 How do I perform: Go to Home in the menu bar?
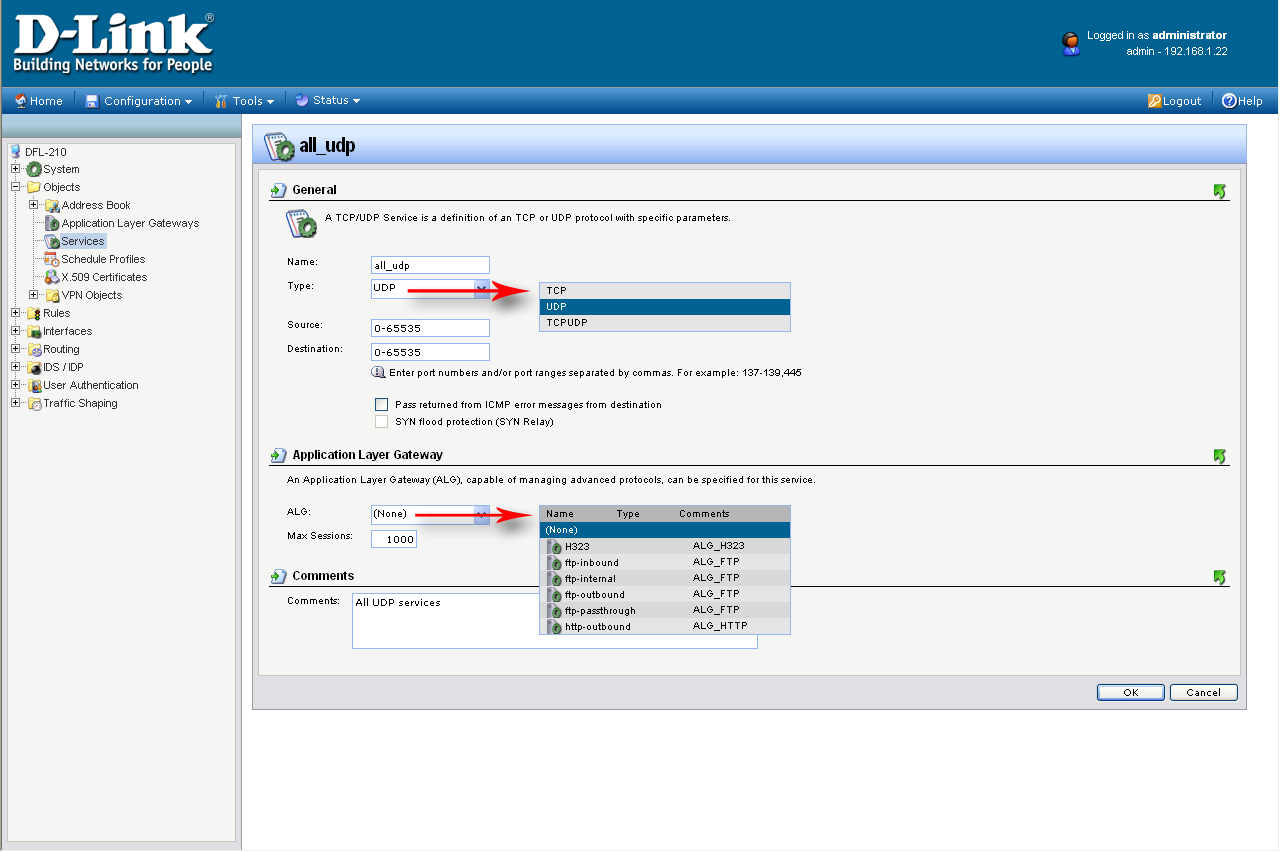38,101
